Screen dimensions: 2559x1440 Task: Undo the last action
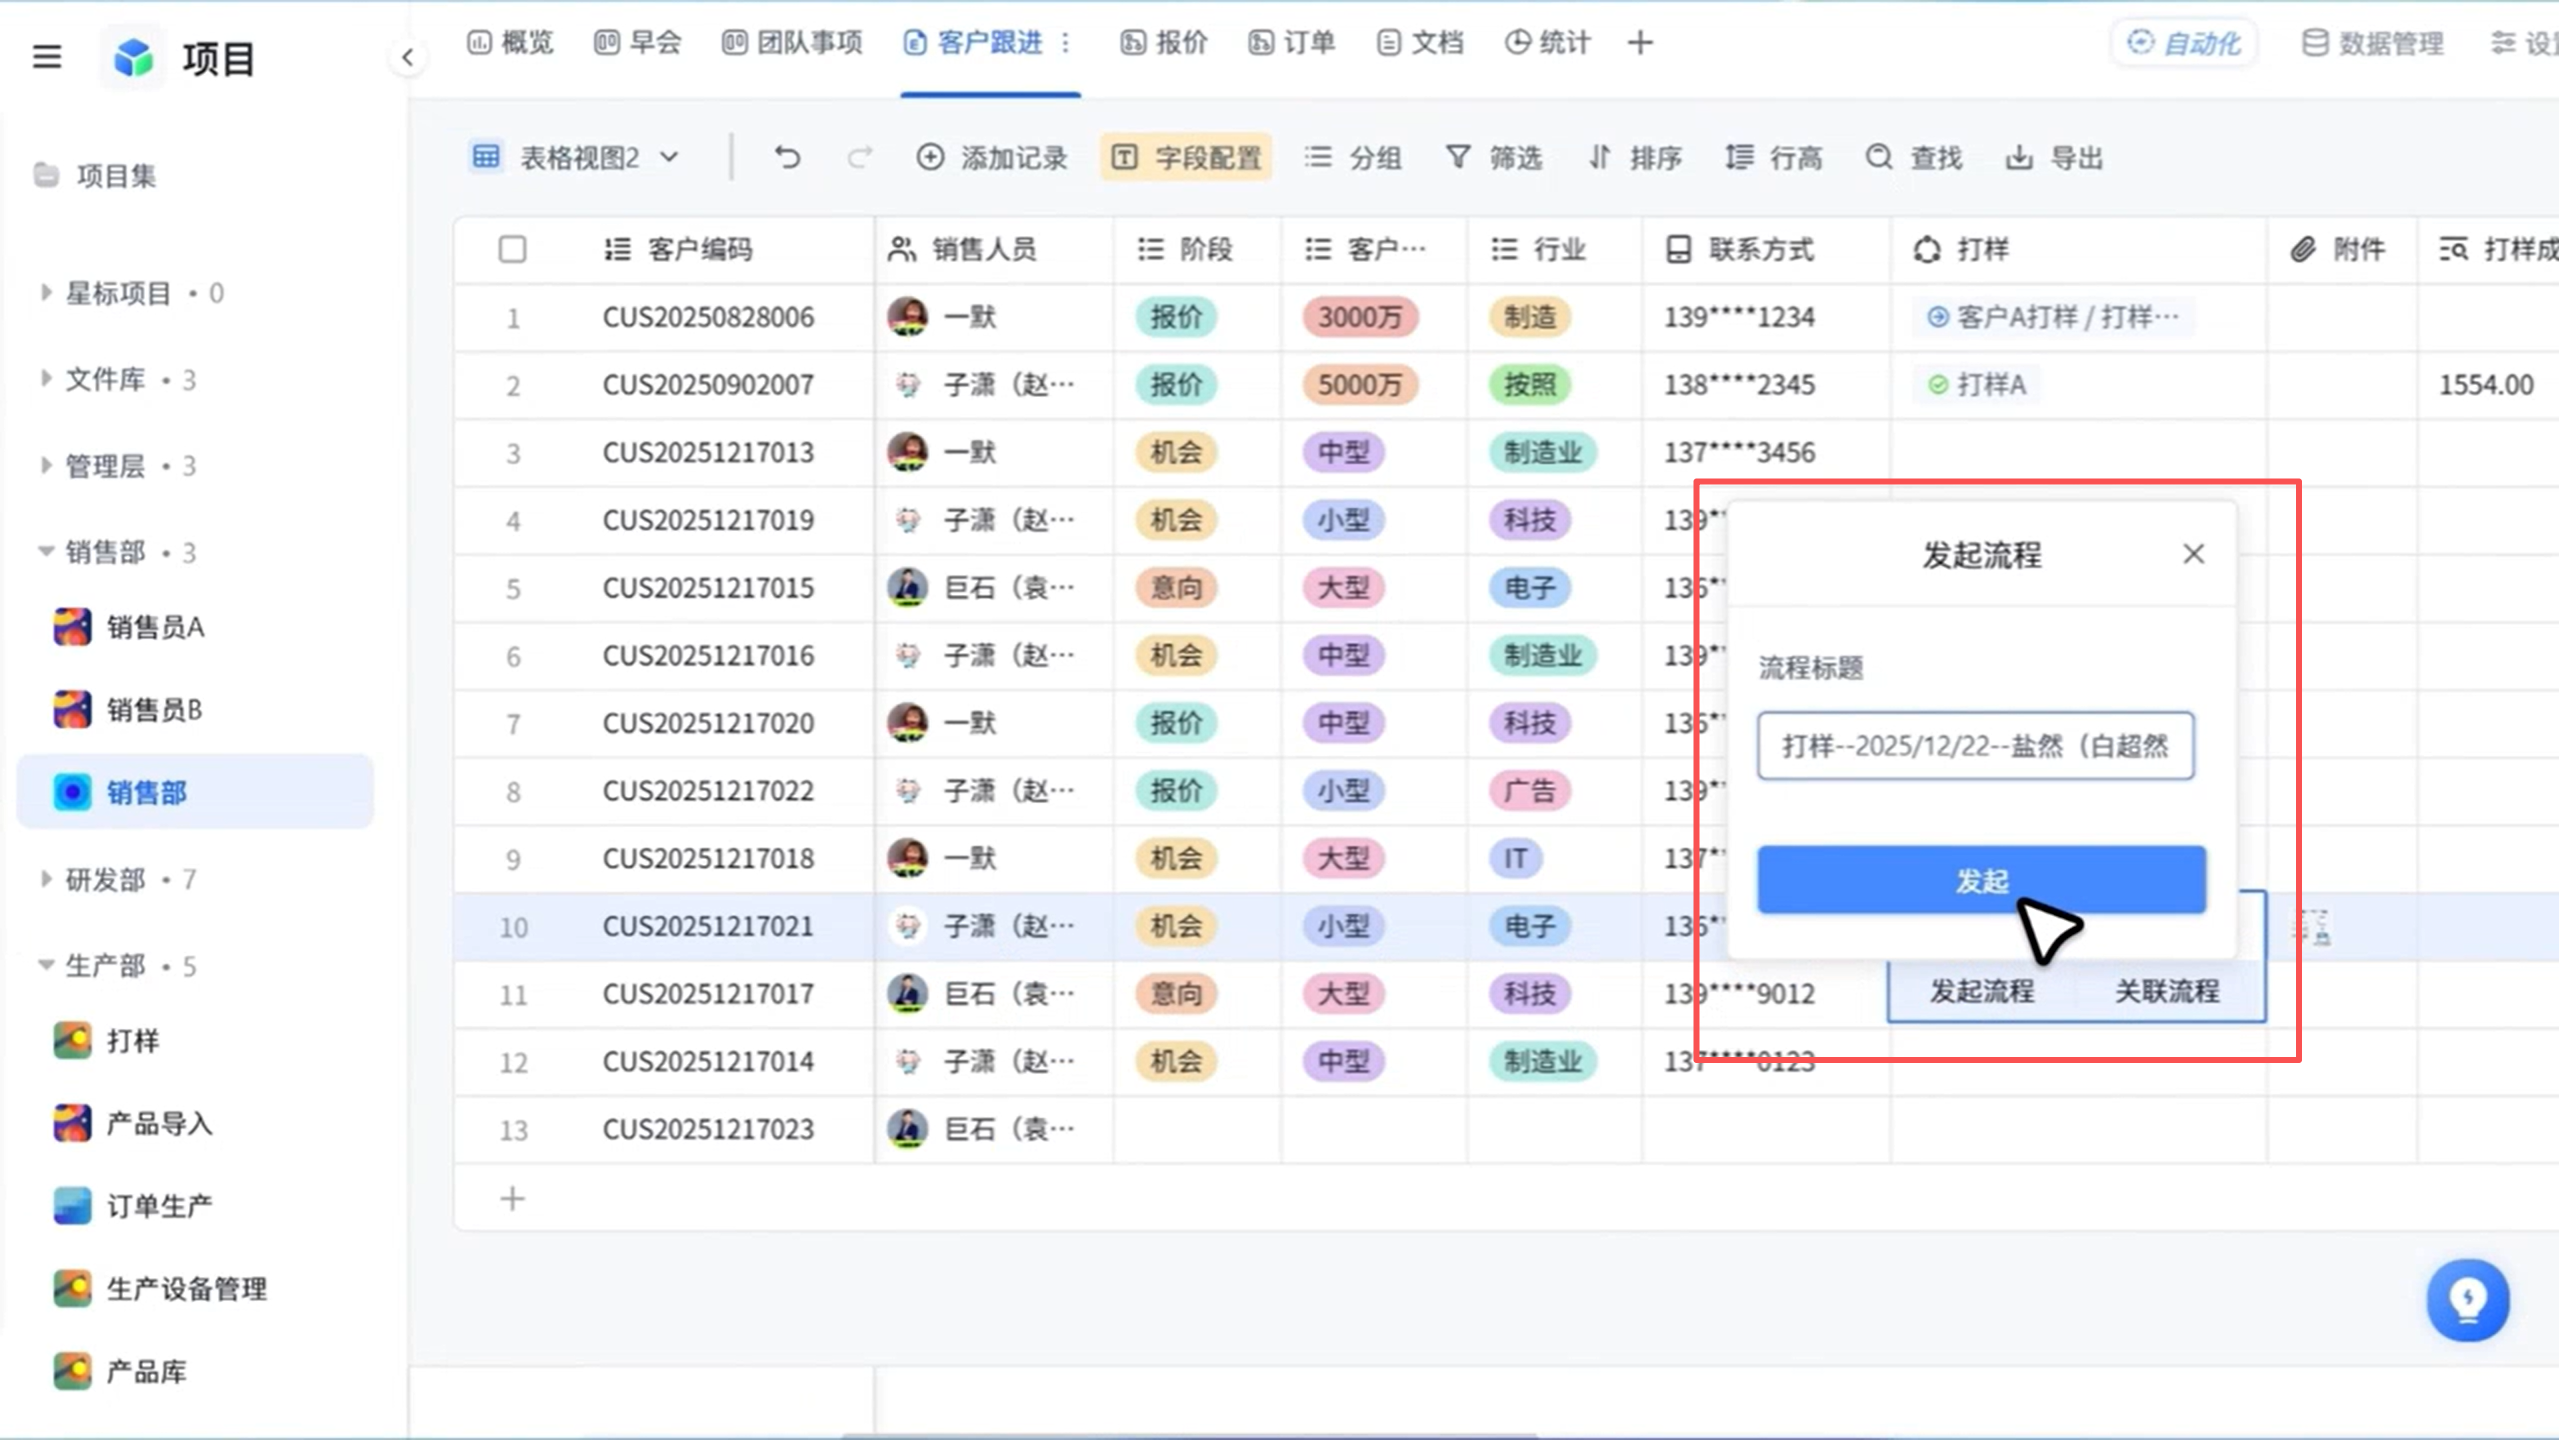(x=787, y=157)
